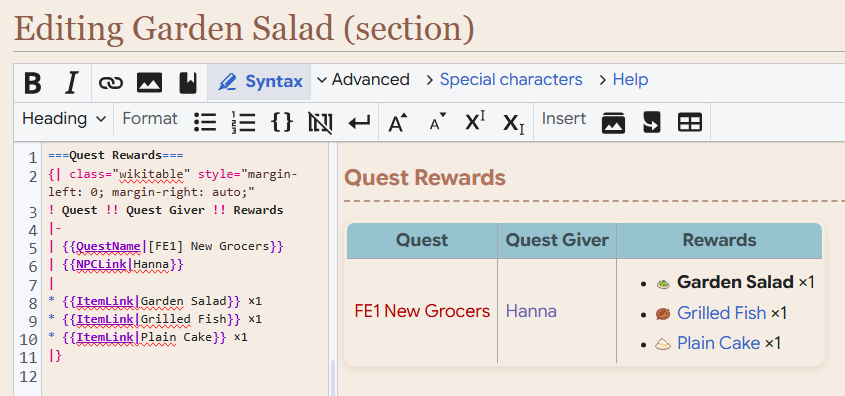
Task: Click the embedded file image icon
Action: [x=149, y=82]
